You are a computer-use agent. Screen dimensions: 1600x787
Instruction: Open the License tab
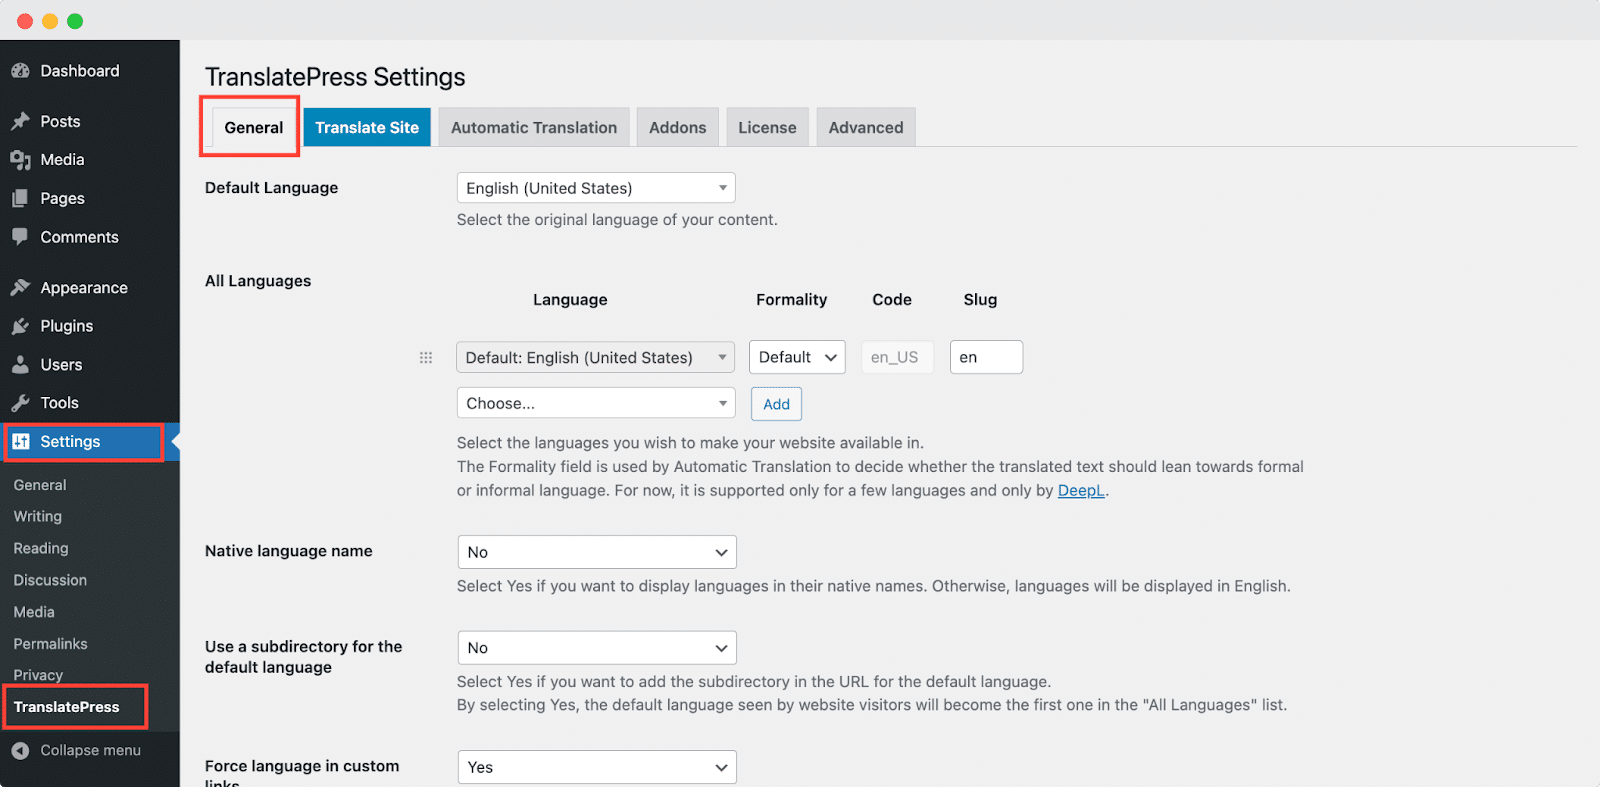tap(767, 127)
